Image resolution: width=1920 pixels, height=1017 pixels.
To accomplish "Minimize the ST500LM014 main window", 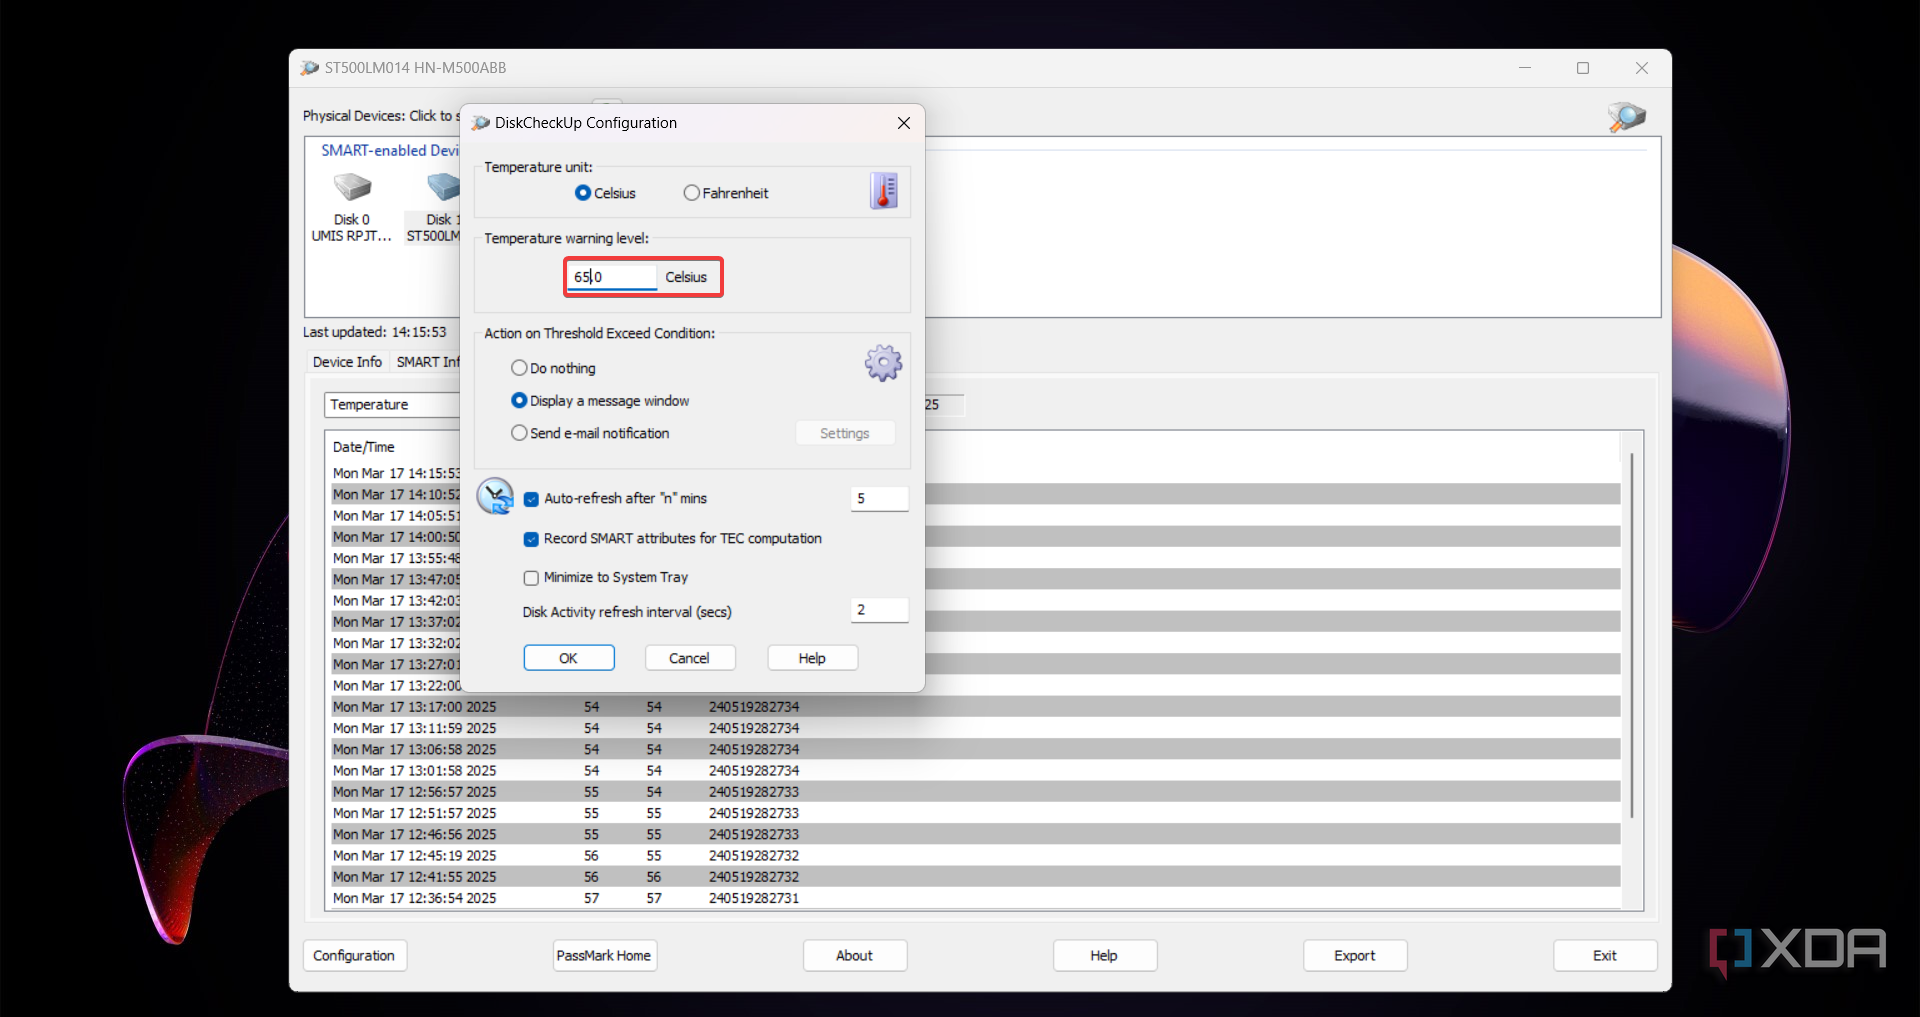I will click(x=1525, y=68).
